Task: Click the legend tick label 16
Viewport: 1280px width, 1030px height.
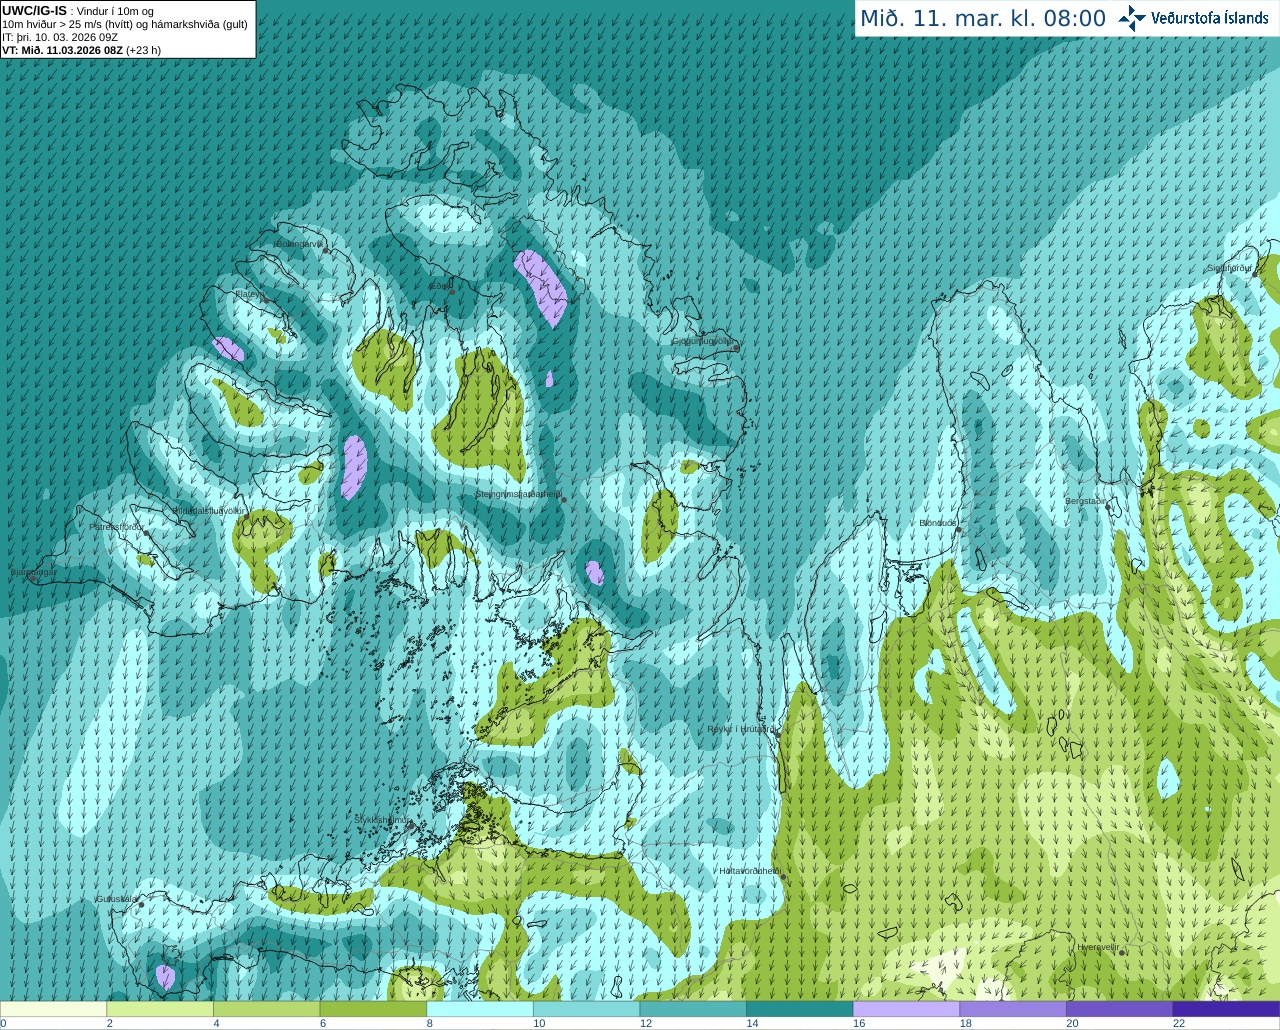Action: pyautogui.click(x=859, y=1023)
